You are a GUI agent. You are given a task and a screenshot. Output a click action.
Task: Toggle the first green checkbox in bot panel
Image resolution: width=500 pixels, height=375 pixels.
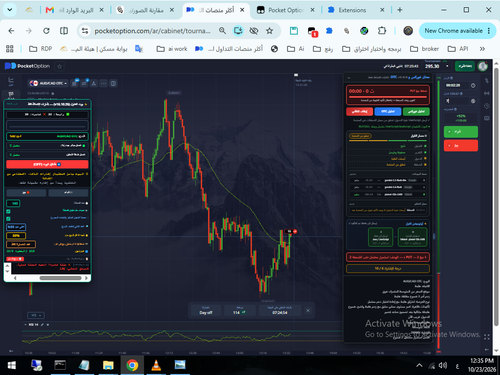pyautogui.click(x=8, y=211)
